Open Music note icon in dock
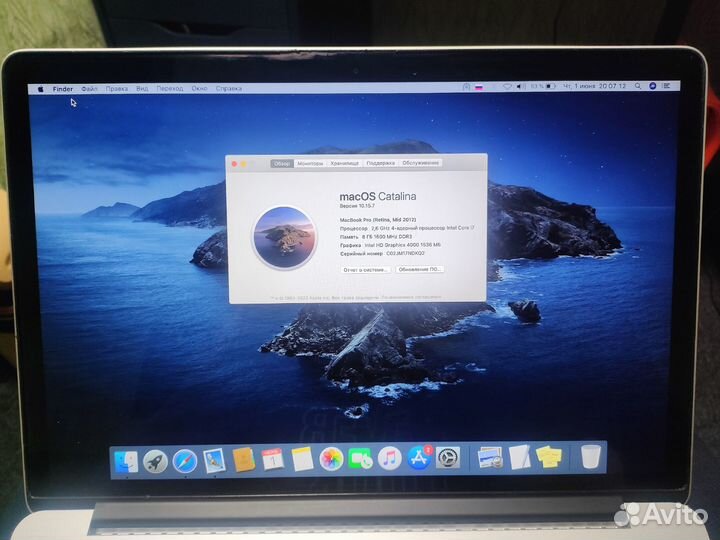This screenshot has width=720, height=540. (389, 458)
